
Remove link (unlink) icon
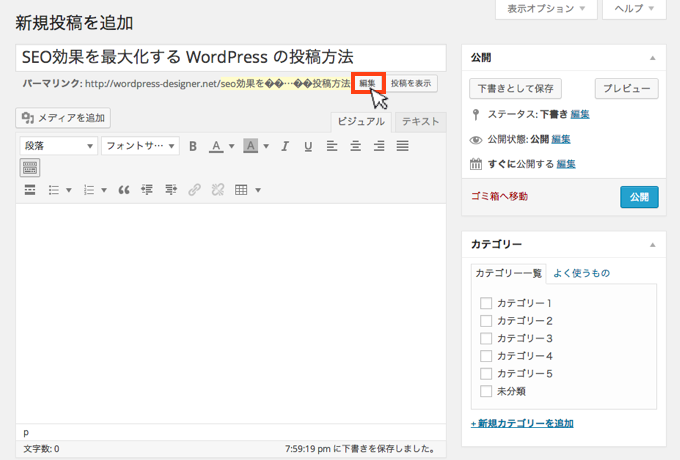pos(218,190)
